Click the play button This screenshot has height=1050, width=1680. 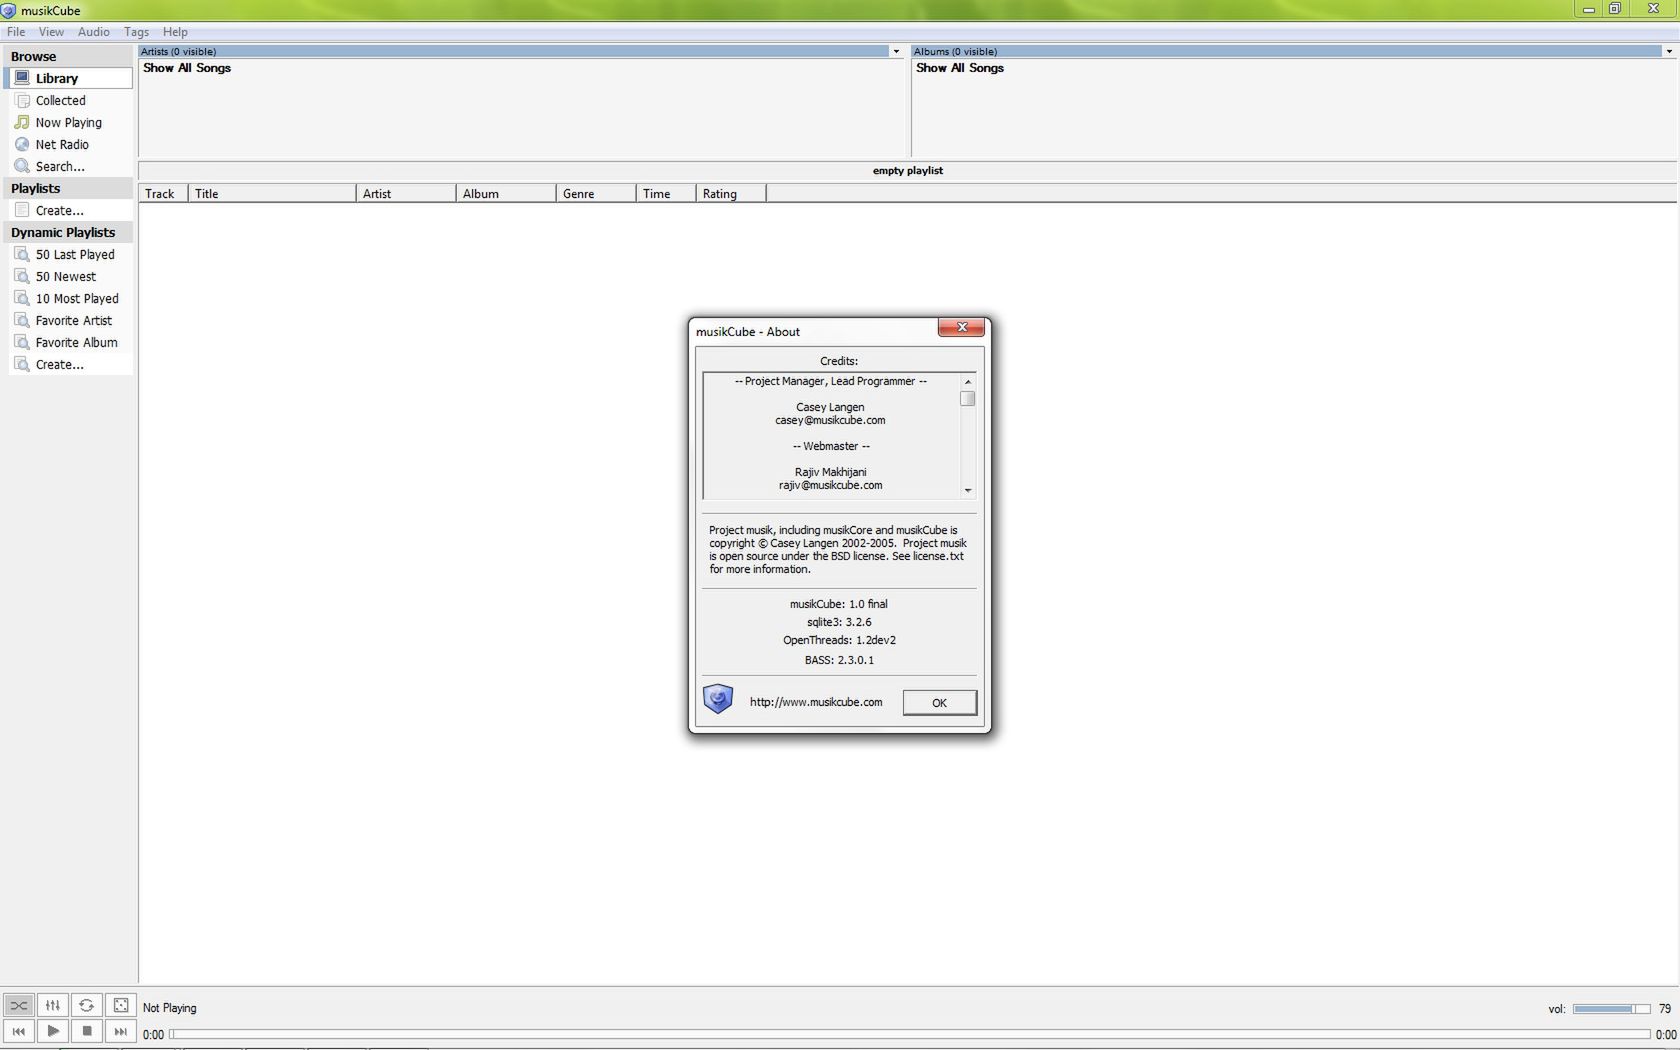pos(53,1031)
